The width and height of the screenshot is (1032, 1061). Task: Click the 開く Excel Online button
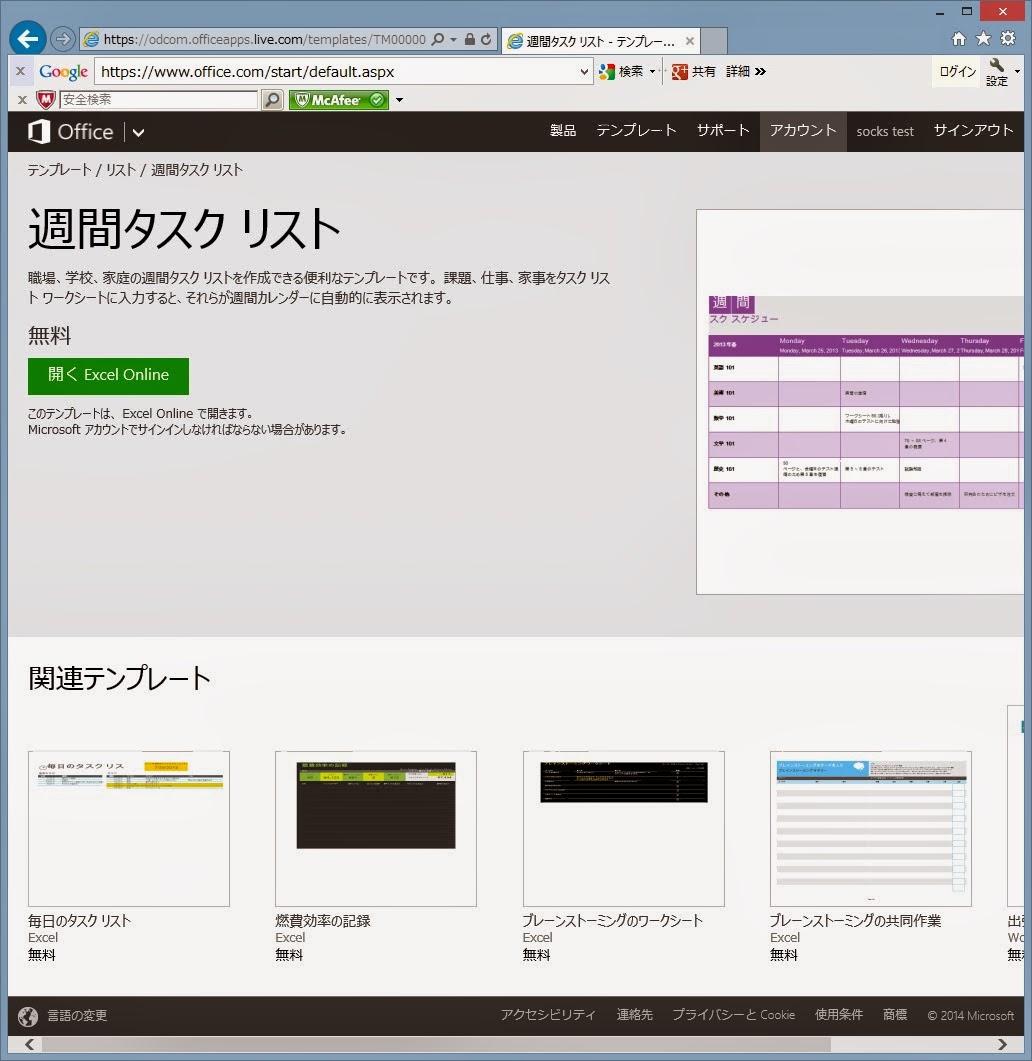[x=108, y=376]
